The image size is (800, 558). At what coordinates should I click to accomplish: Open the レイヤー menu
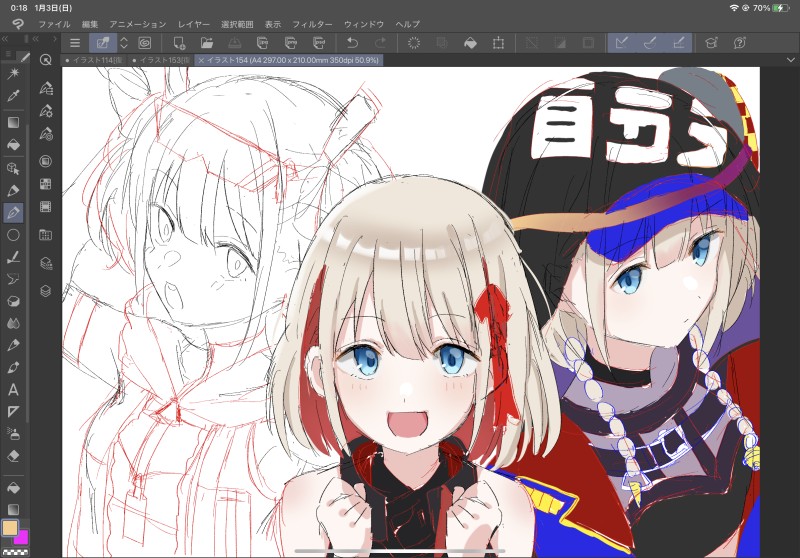click(x=193, y=24)
